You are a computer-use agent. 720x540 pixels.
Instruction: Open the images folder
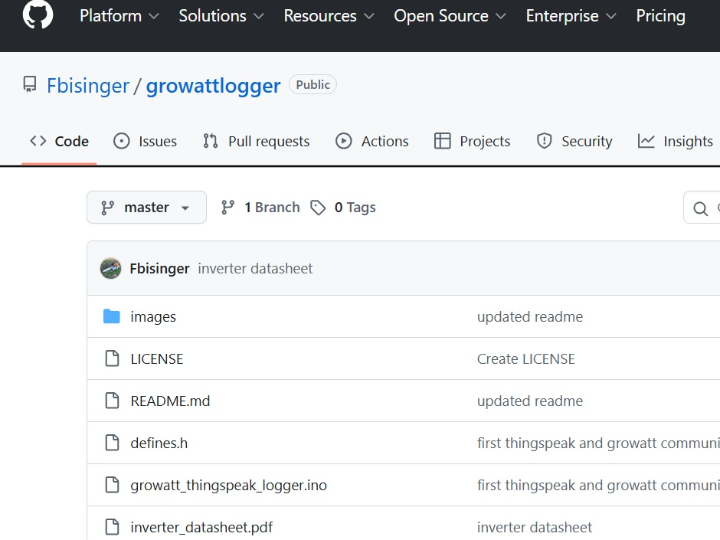(x=153, y=317)
